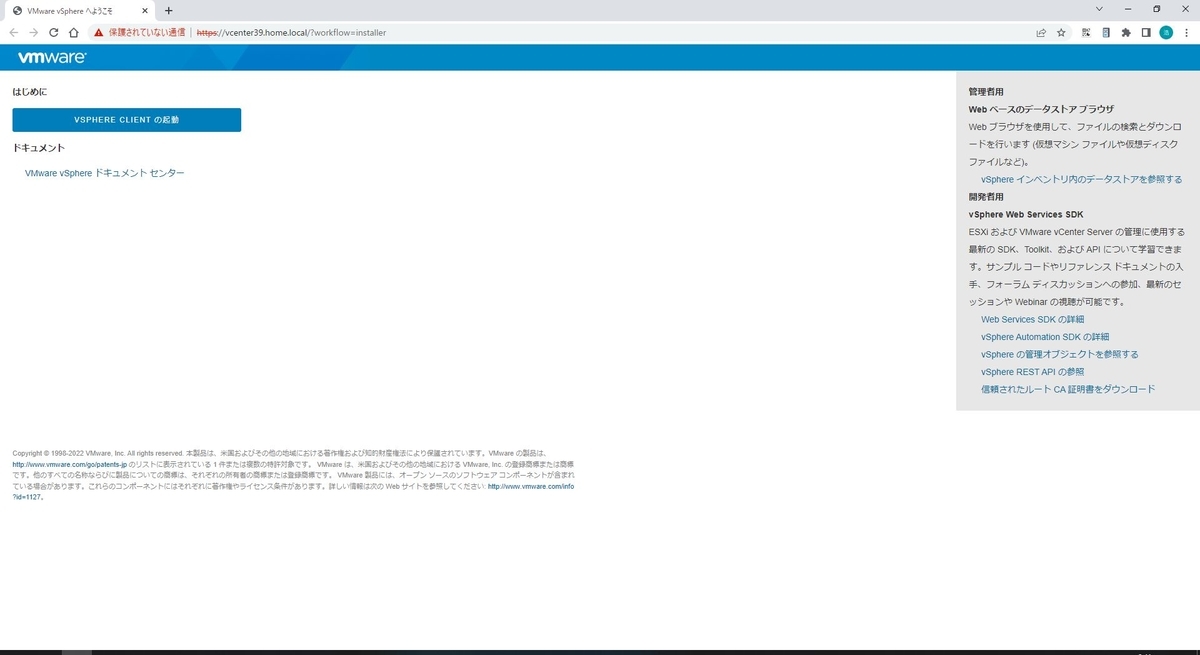Reload the vCenter page
Image resolution: width=1200 pixels, height=655 pixels.
54,32
